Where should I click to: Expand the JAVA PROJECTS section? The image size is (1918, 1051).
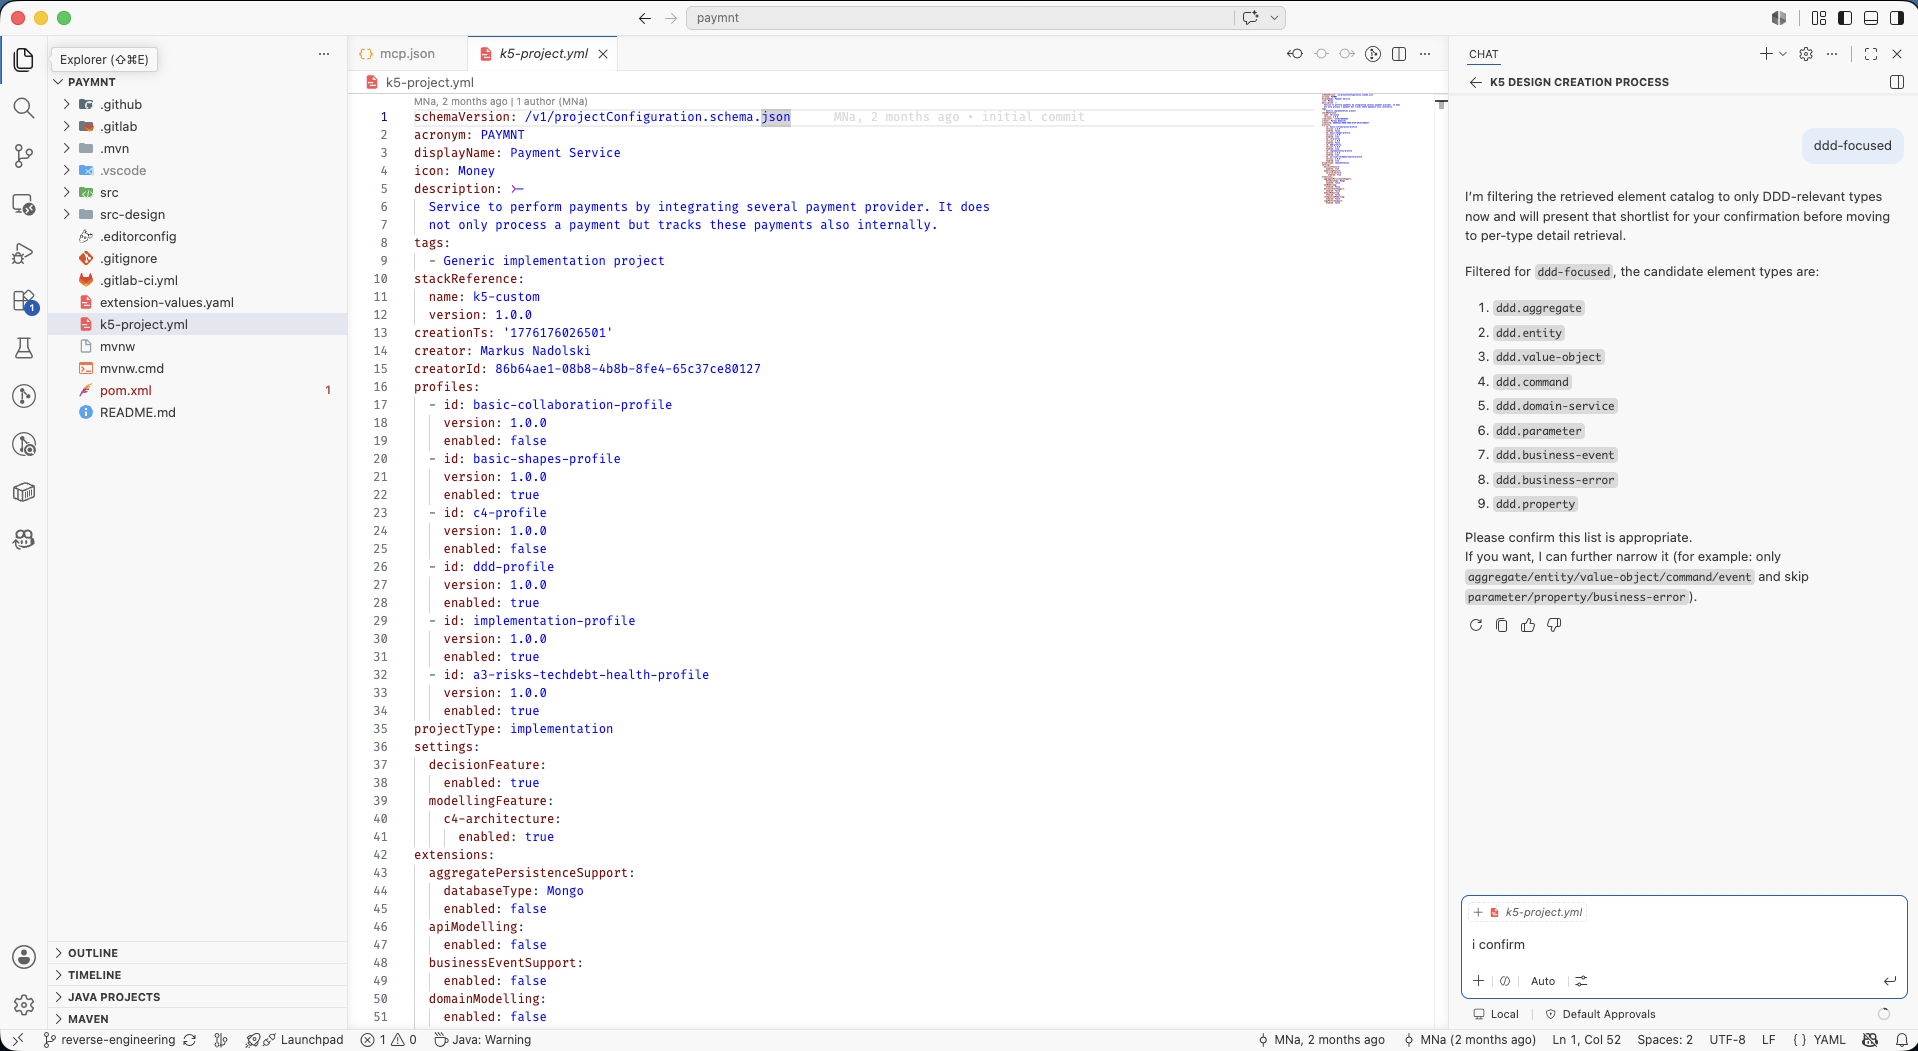[x=113, y=997]
